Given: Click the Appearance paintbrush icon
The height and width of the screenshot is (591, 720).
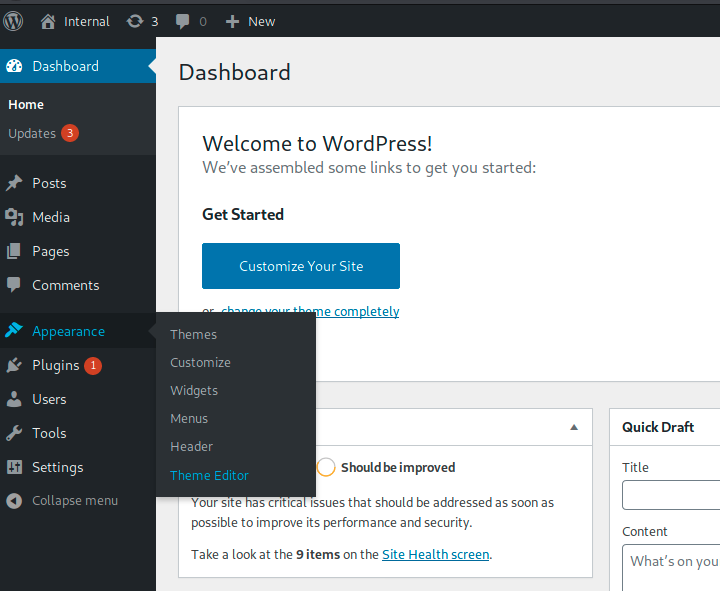Looking at the screenshot, I should coord(14,330).
